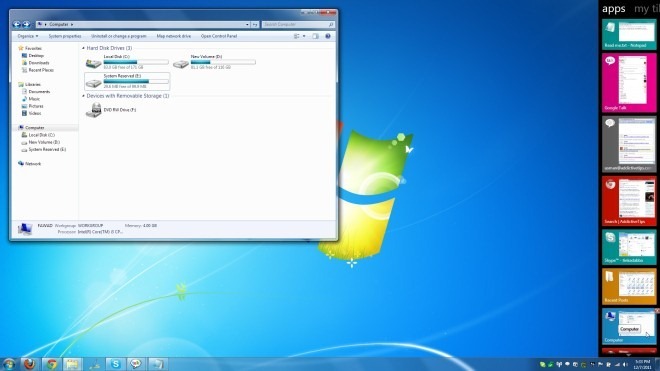This screenshot has width=660, height=371.
Task: Select the Local Disk (C:) drive icon
Action: (93, 63)
